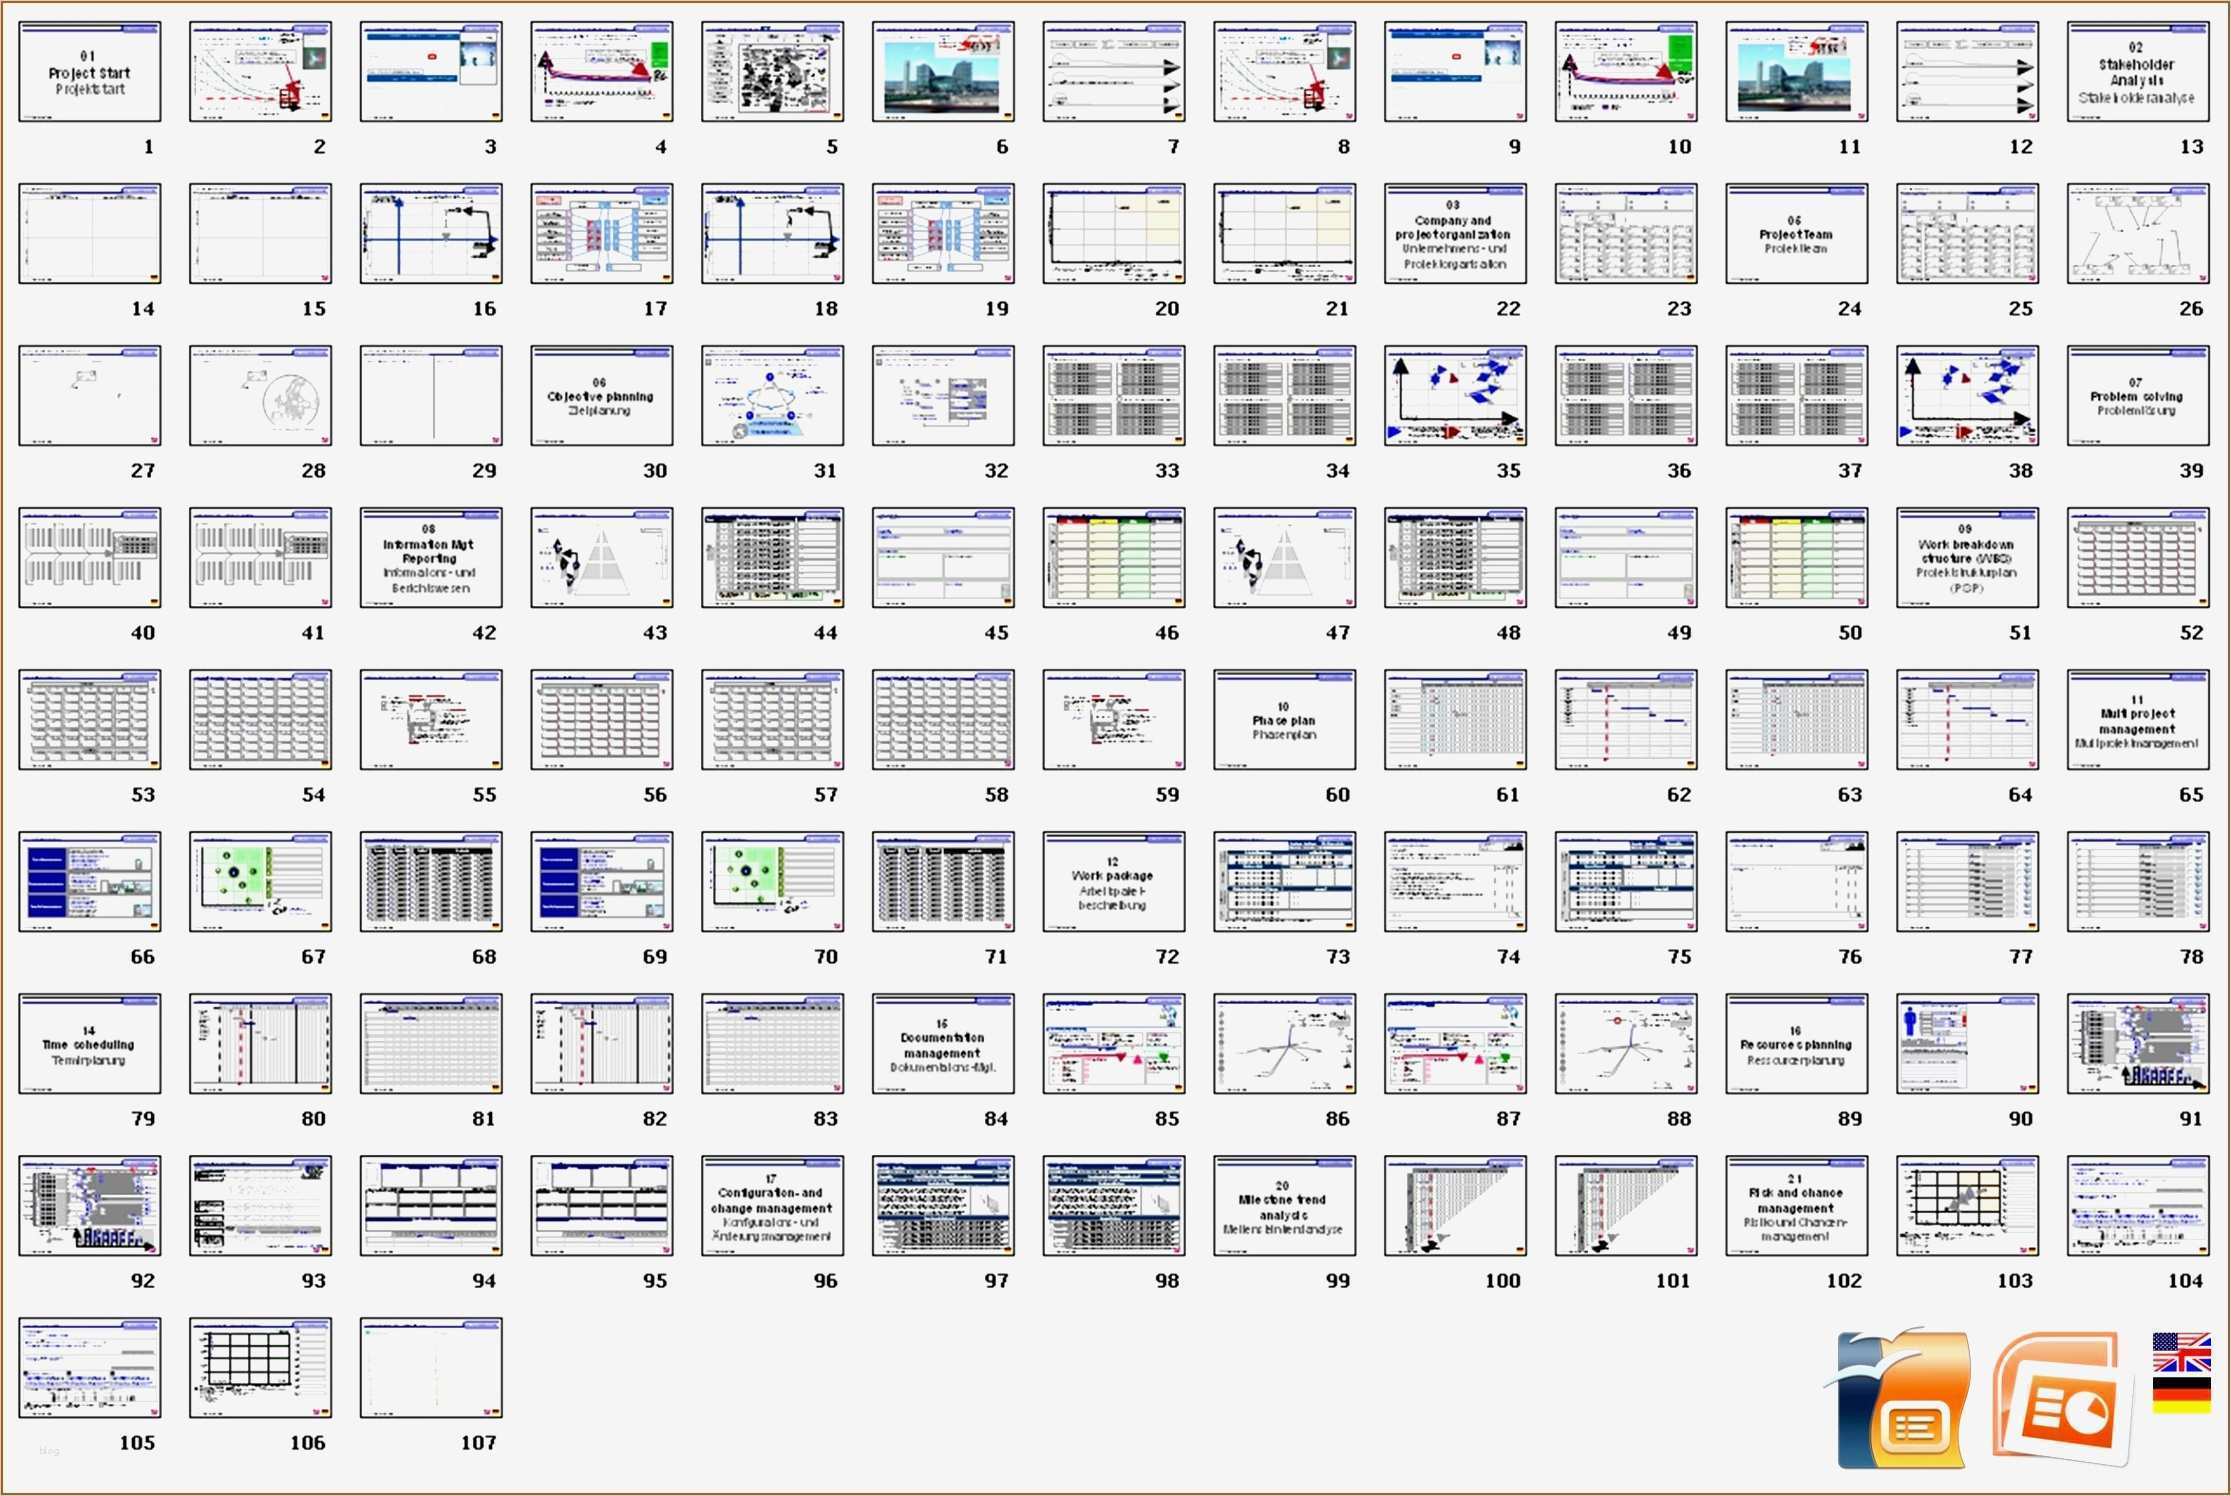2231x1496 pixels.
Task: Open slide 102 'Risk and chance management'
Action: [1796, 1206]
